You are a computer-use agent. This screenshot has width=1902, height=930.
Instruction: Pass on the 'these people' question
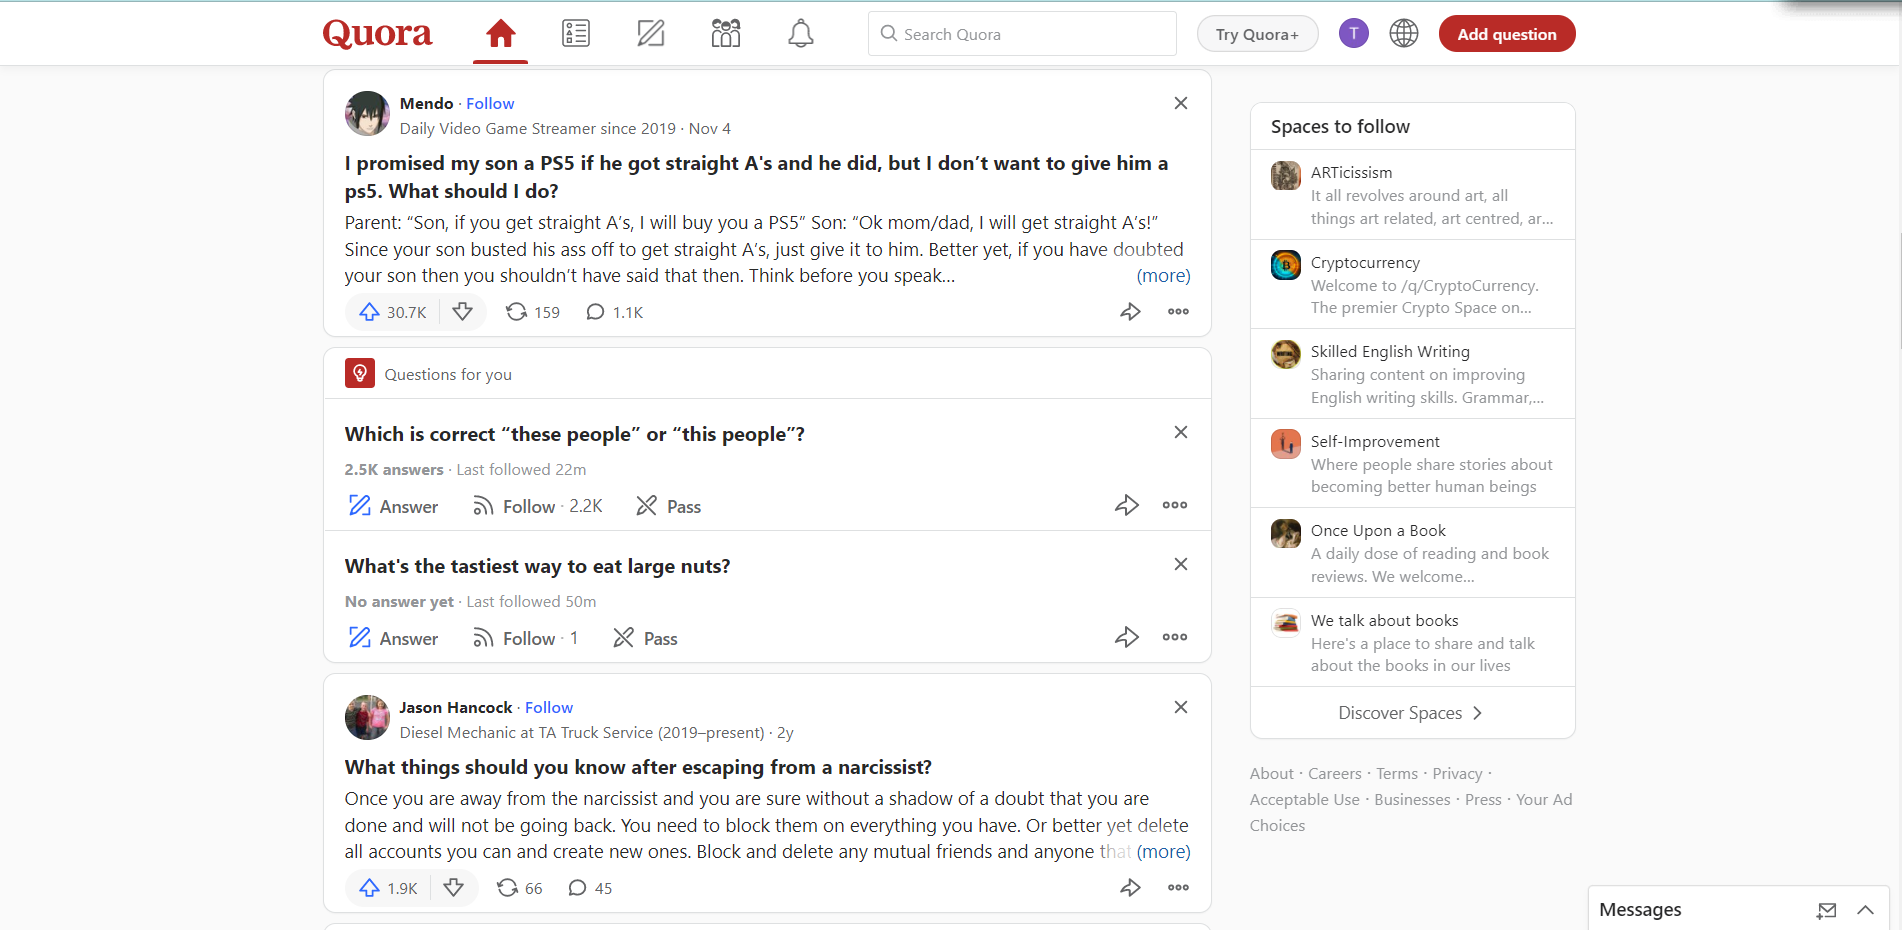(669, 506)
